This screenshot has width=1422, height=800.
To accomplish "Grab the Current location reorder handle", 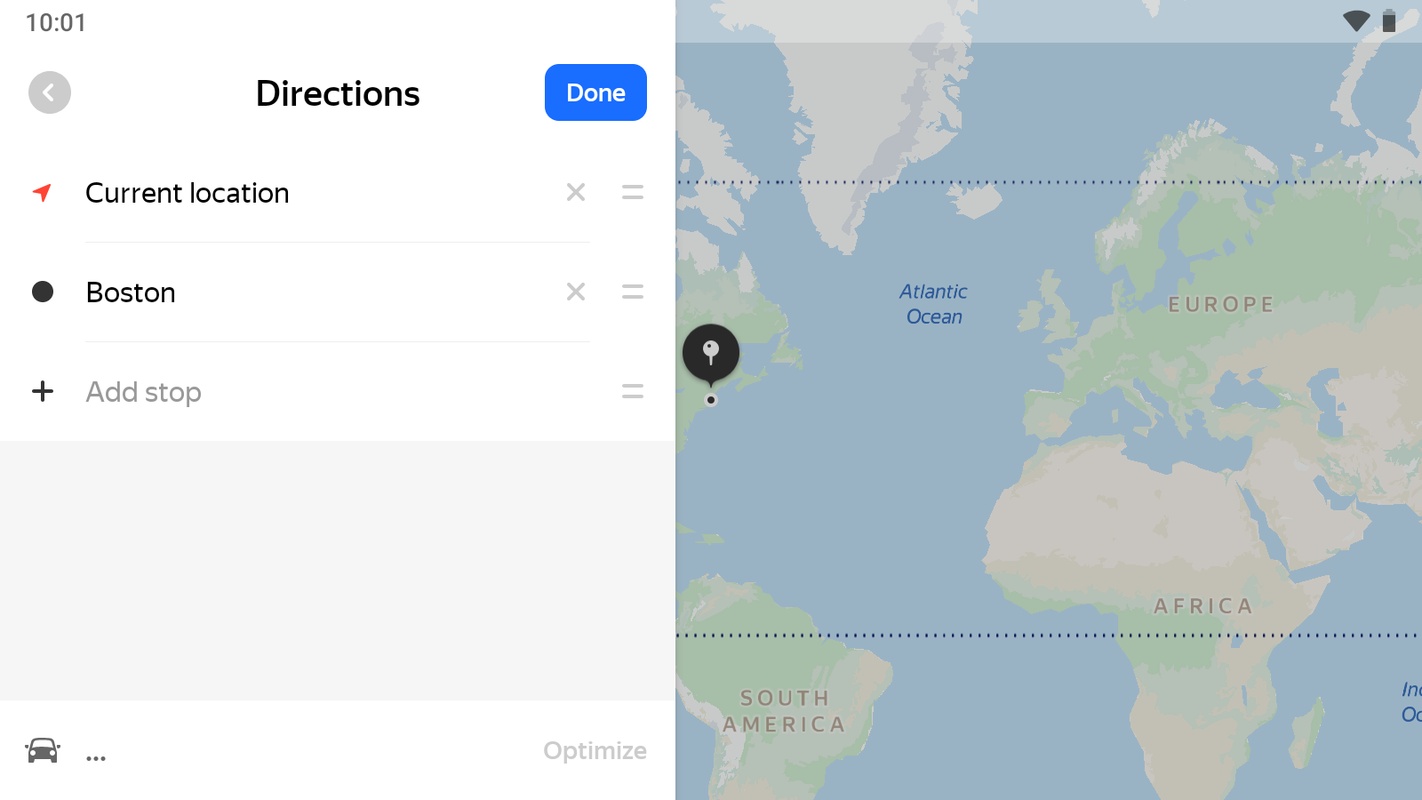I will pyautogui.click(x=632, y=192).
